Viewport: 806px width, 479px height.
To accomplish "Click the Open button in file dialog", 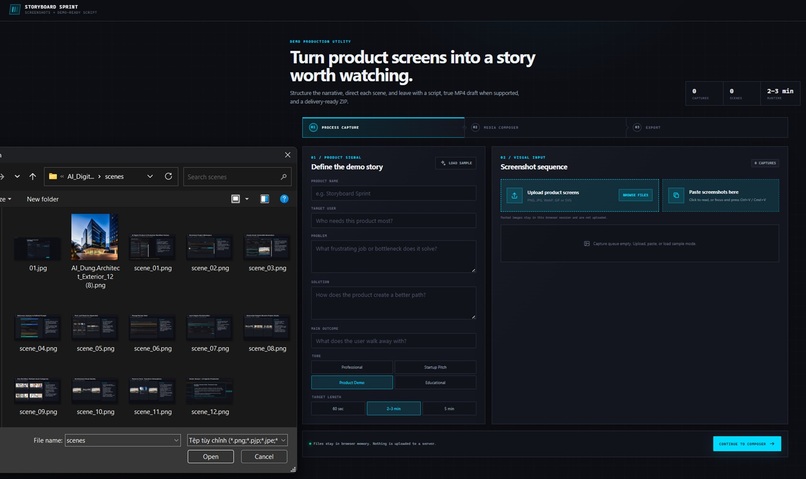I will 211,456.
